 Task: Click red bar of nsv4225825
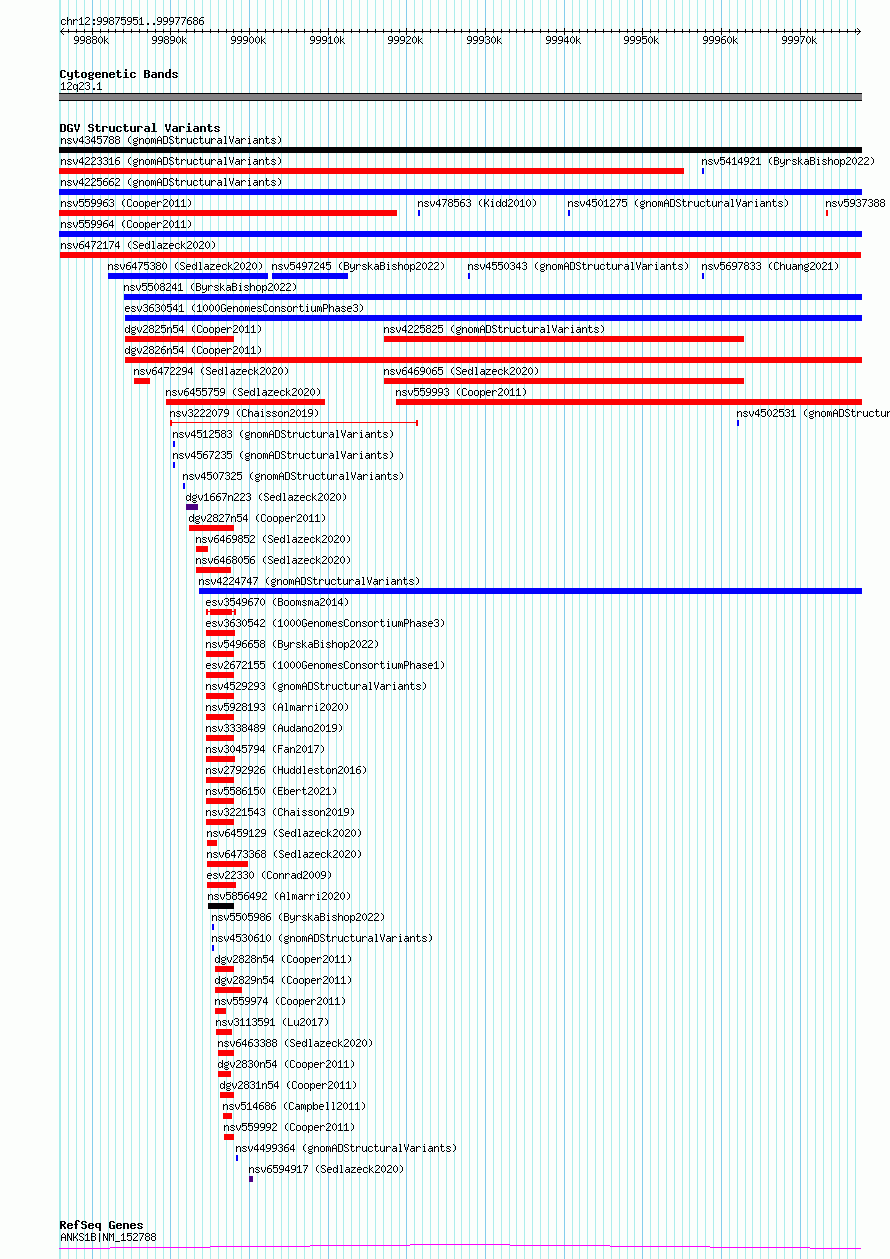point(564,339)
